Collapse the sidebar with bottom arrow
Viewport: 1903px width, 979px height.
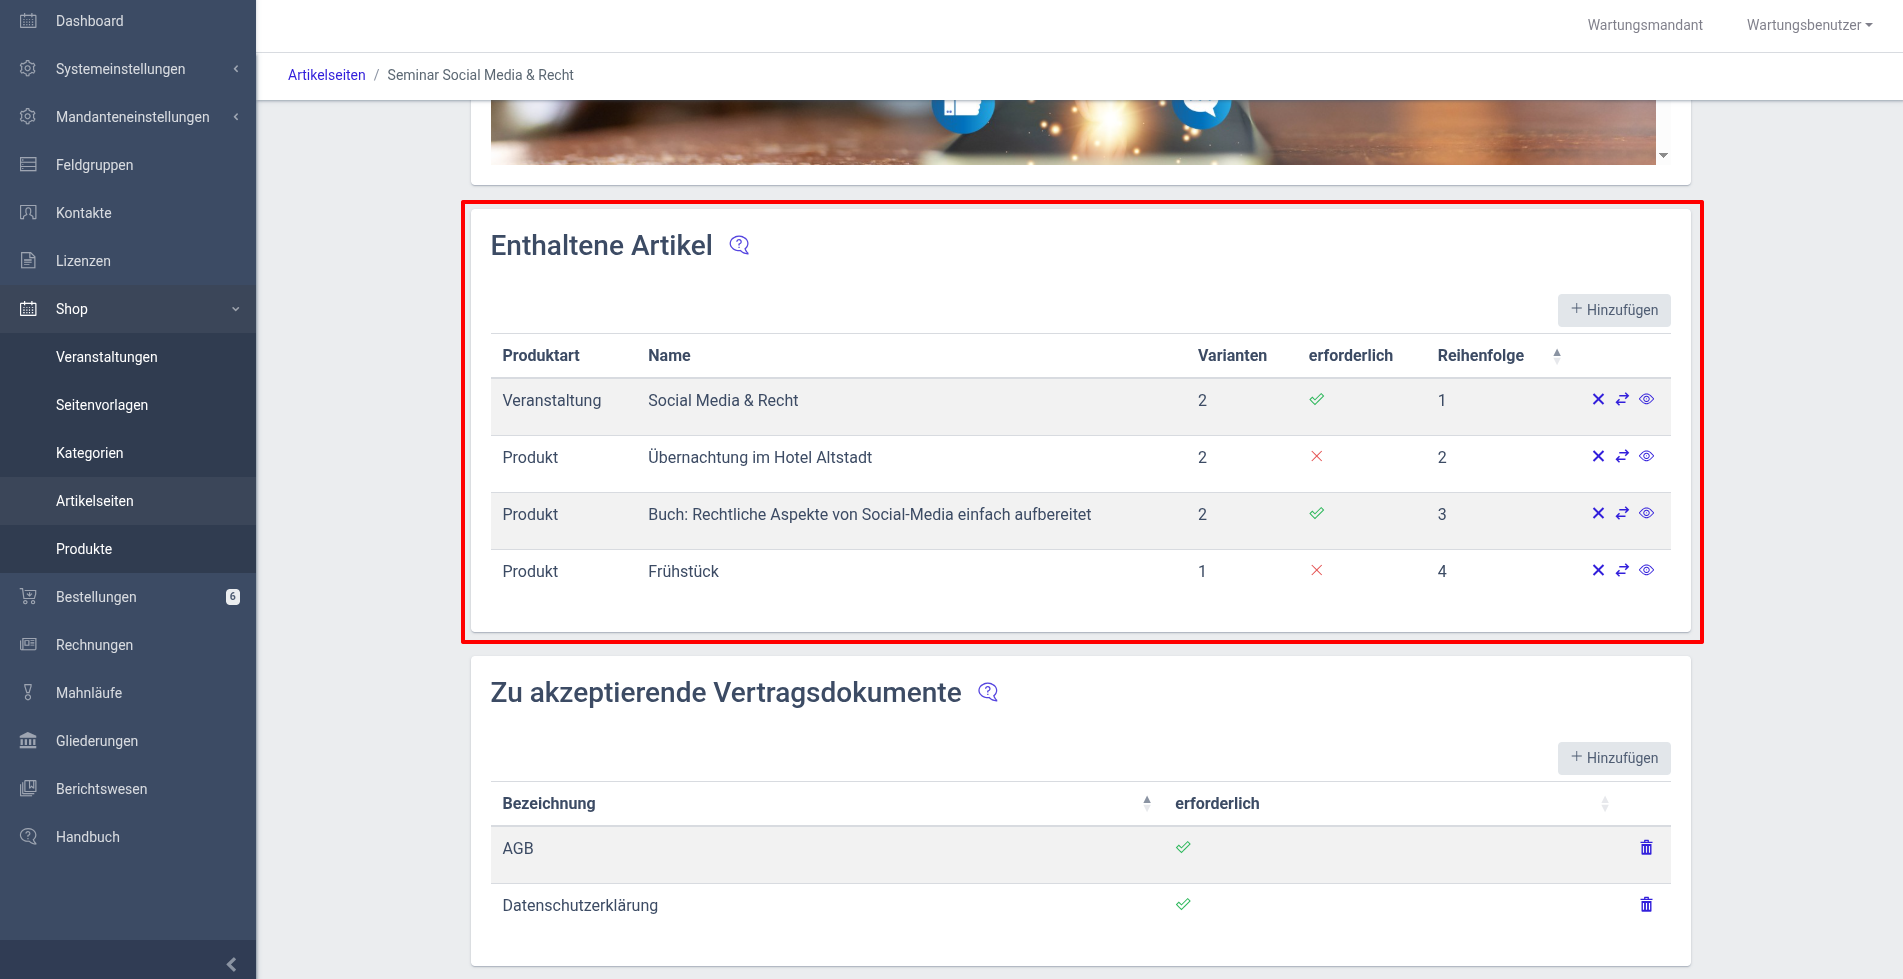pos(231,964)
